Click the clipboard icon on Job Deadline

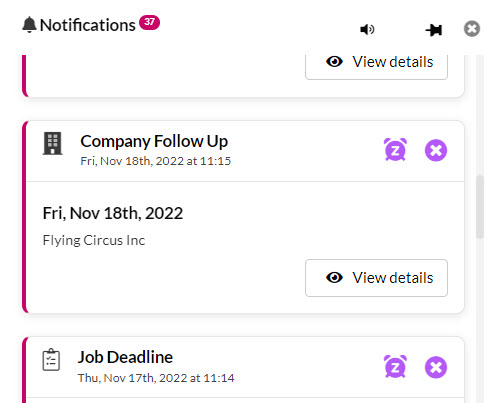pos(51,360)
